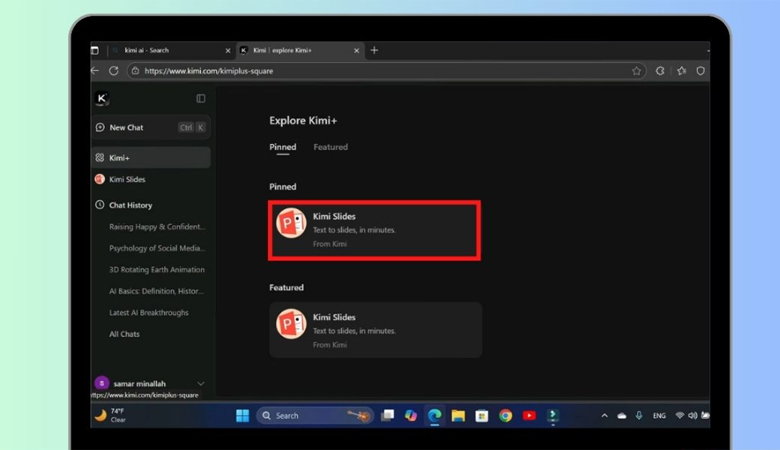Start a New Chat

pyautogui.click(x=151, y=127)
